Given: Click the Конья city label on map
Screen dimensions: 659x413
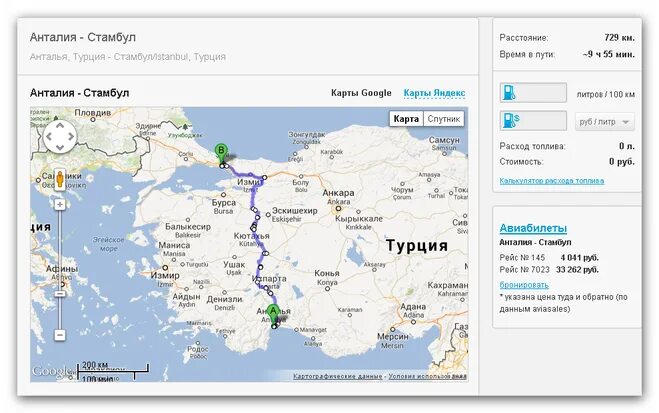Looking at the screenshot, I should click(327, 274).
